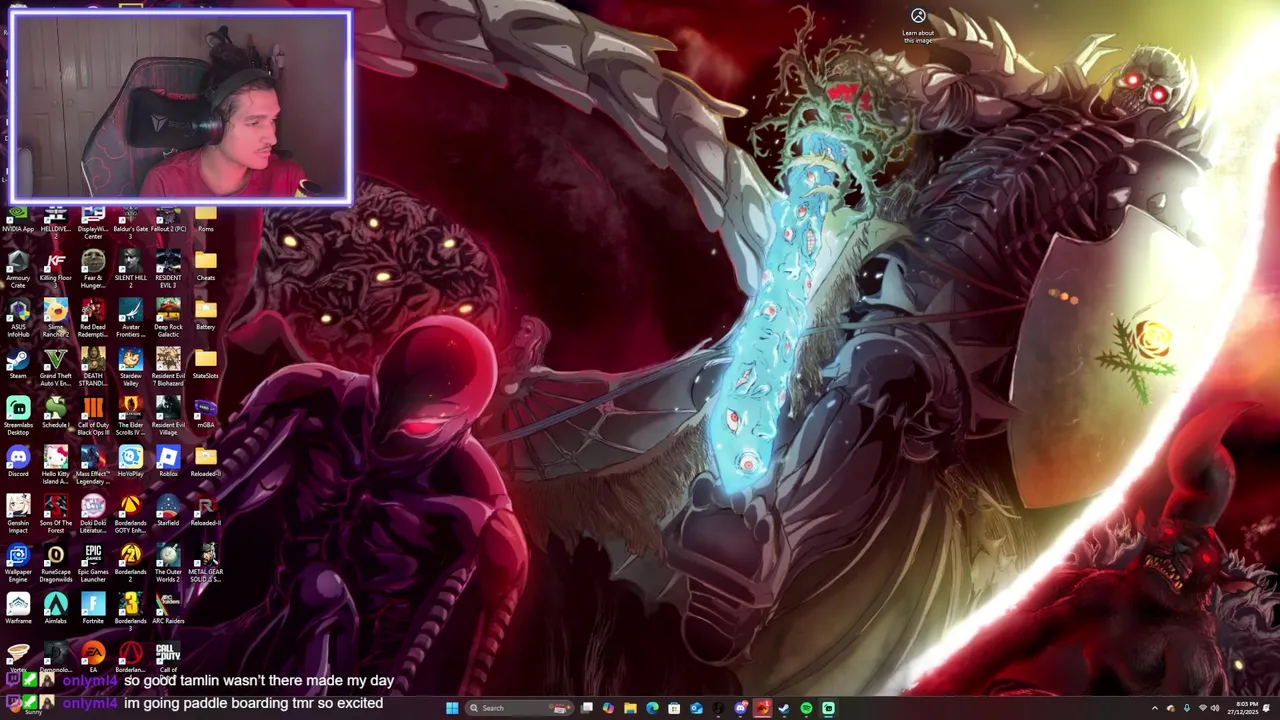Screen dimensions: 1280x720
Task: Open Hello Kitty Island Adventure shortcut
Action: pyautogui.click(x=55, y=463)
